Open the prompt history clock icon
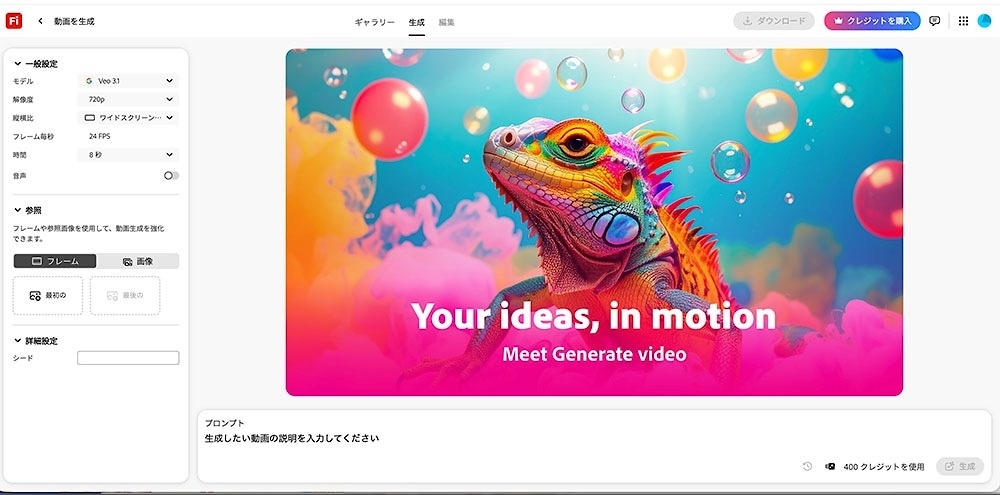Screen dimensions: 1000x495 pos(807,466)
